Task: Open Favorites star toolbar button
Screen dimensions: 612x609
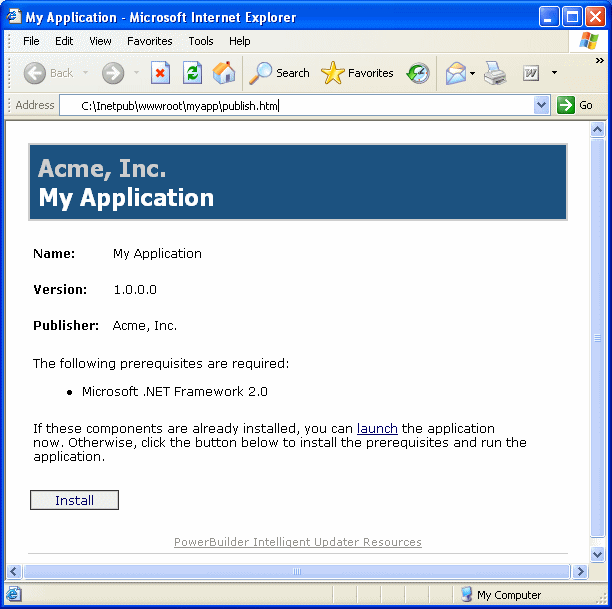Action: [357, 73]
